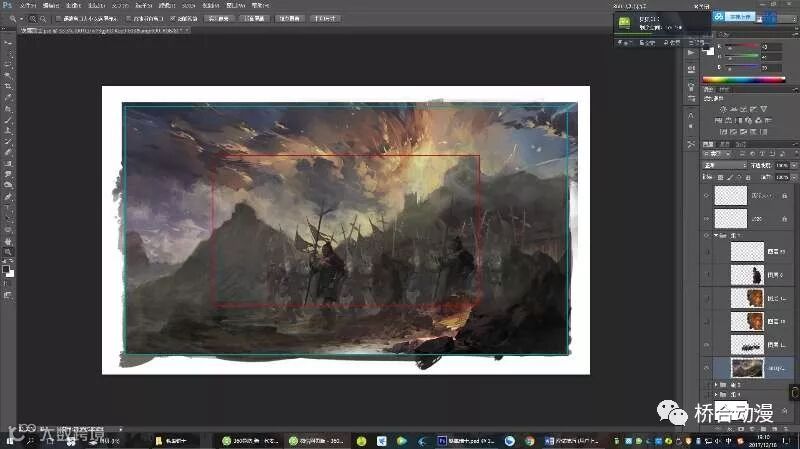Viewport: 800px width, 449px height.
Task: Open the Image menu
Action: click(x=73, y=5)
